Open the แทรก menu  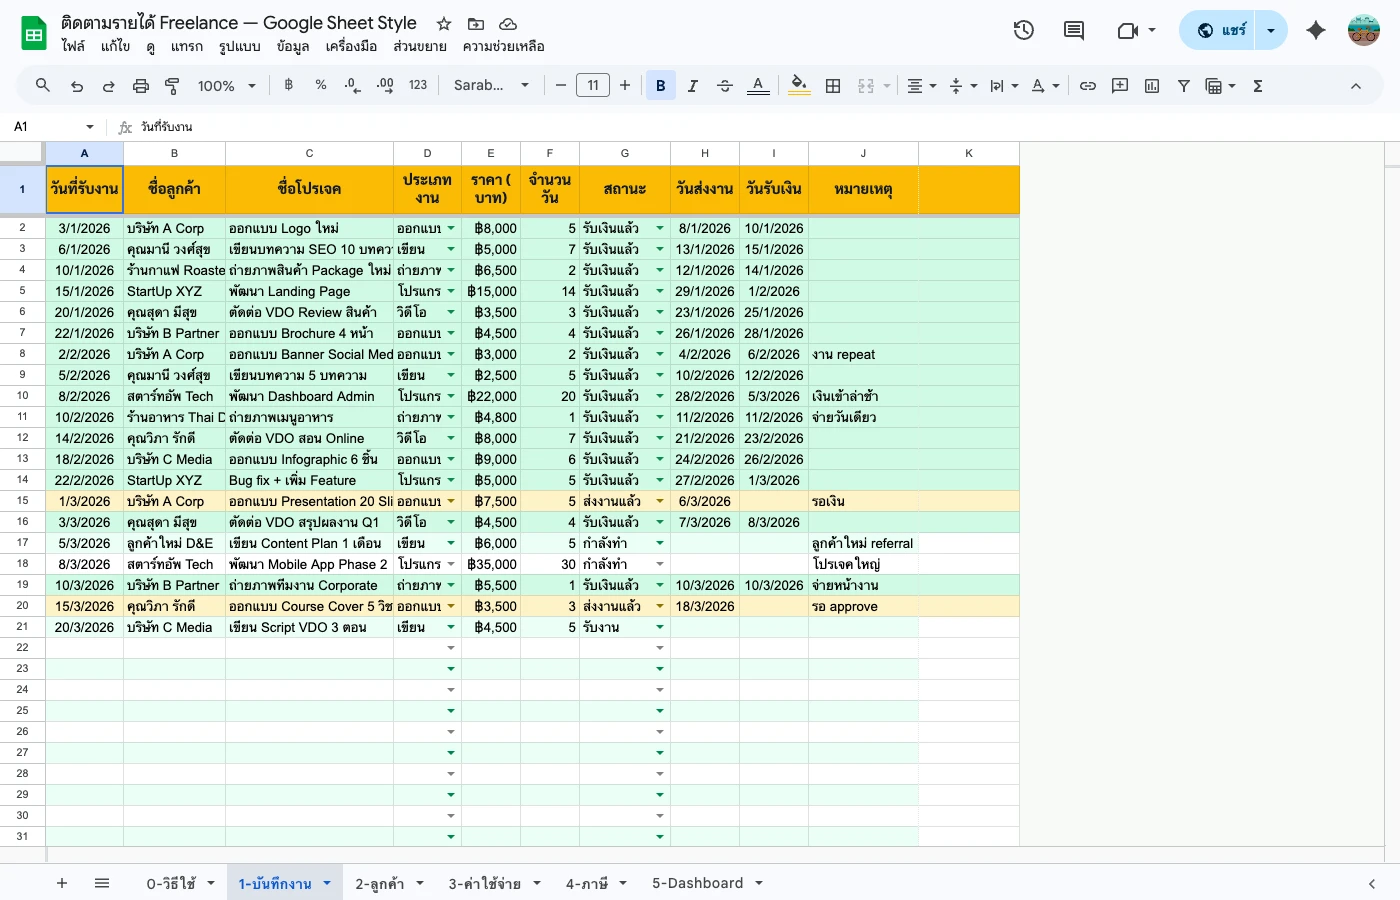(187, 46)
